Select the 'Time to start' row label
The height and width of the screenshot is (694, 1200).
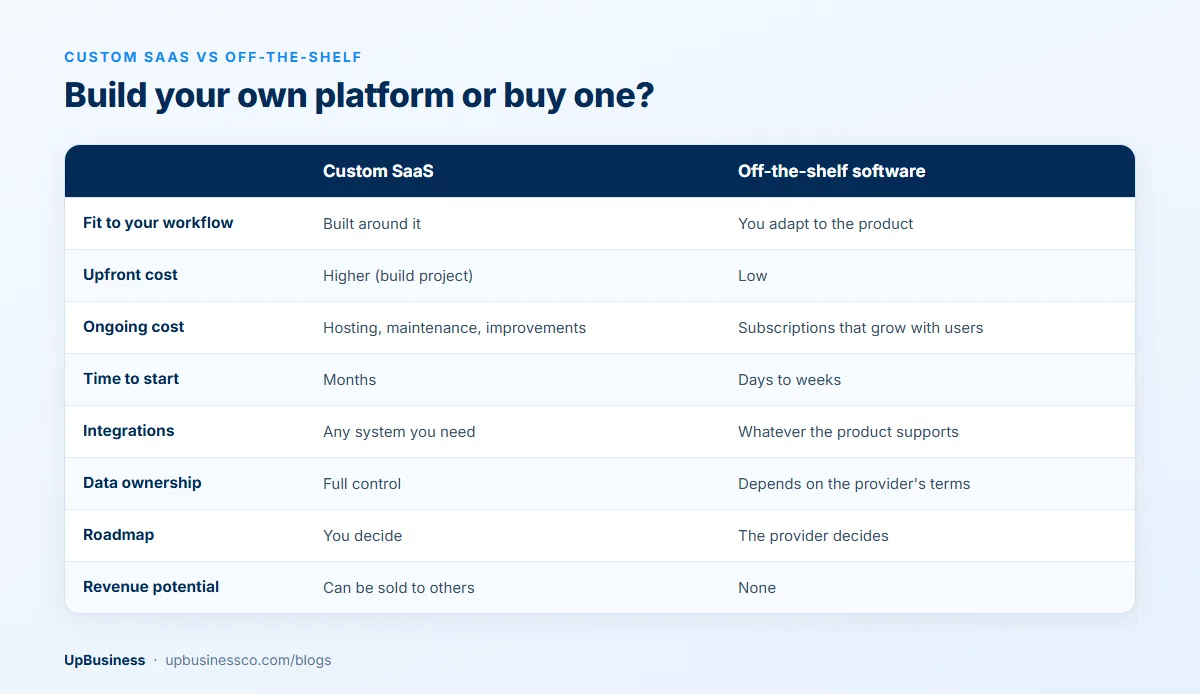click(x=131, y=379)
